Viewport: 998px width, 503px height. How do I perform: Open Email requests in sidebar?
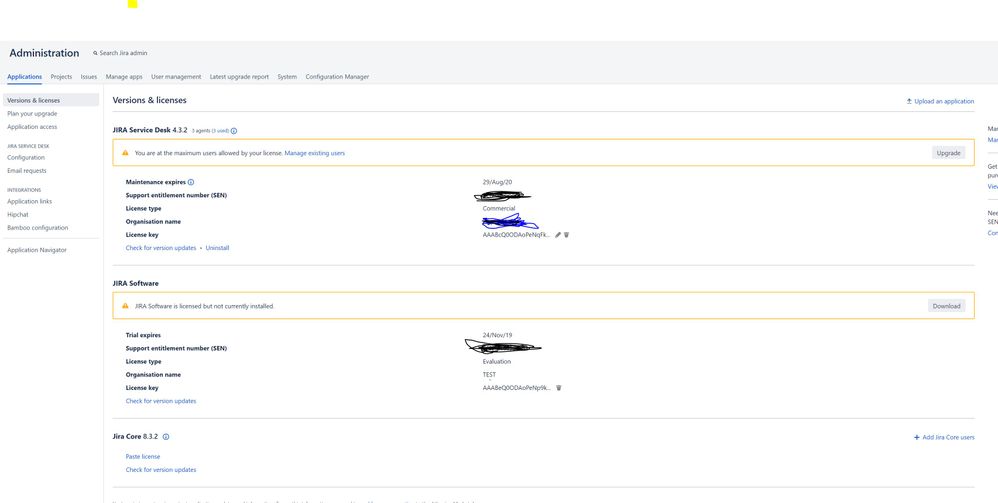pyautogui.click(x=27, y=171)
